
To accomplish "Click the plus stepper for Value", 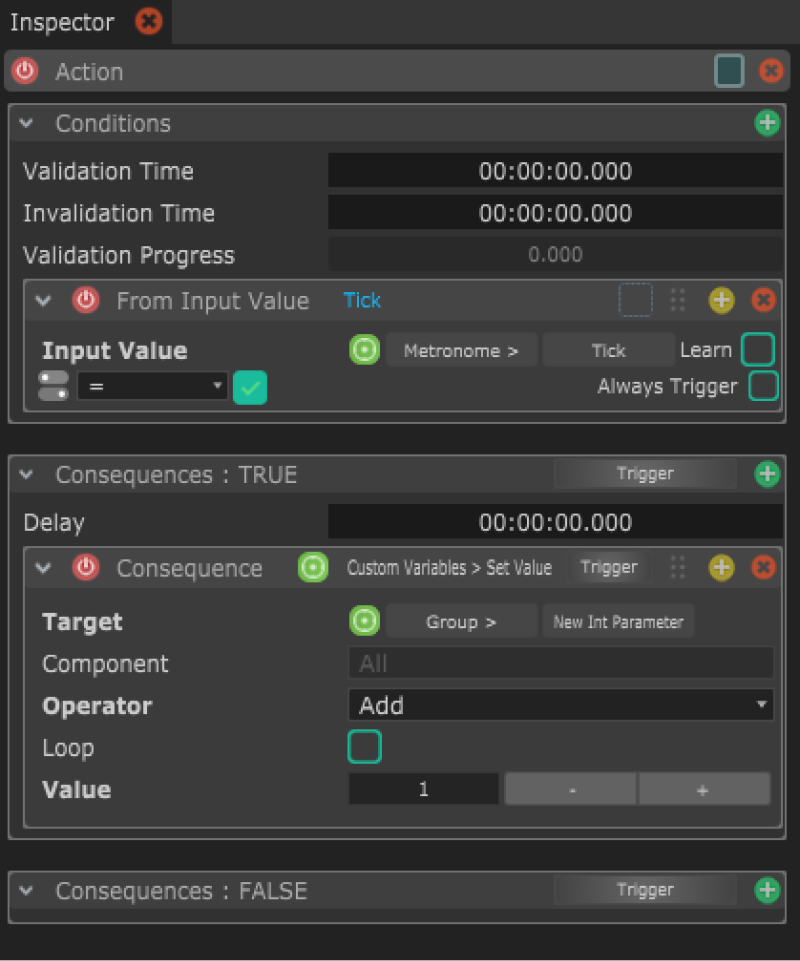I will [x=703, y=789].
